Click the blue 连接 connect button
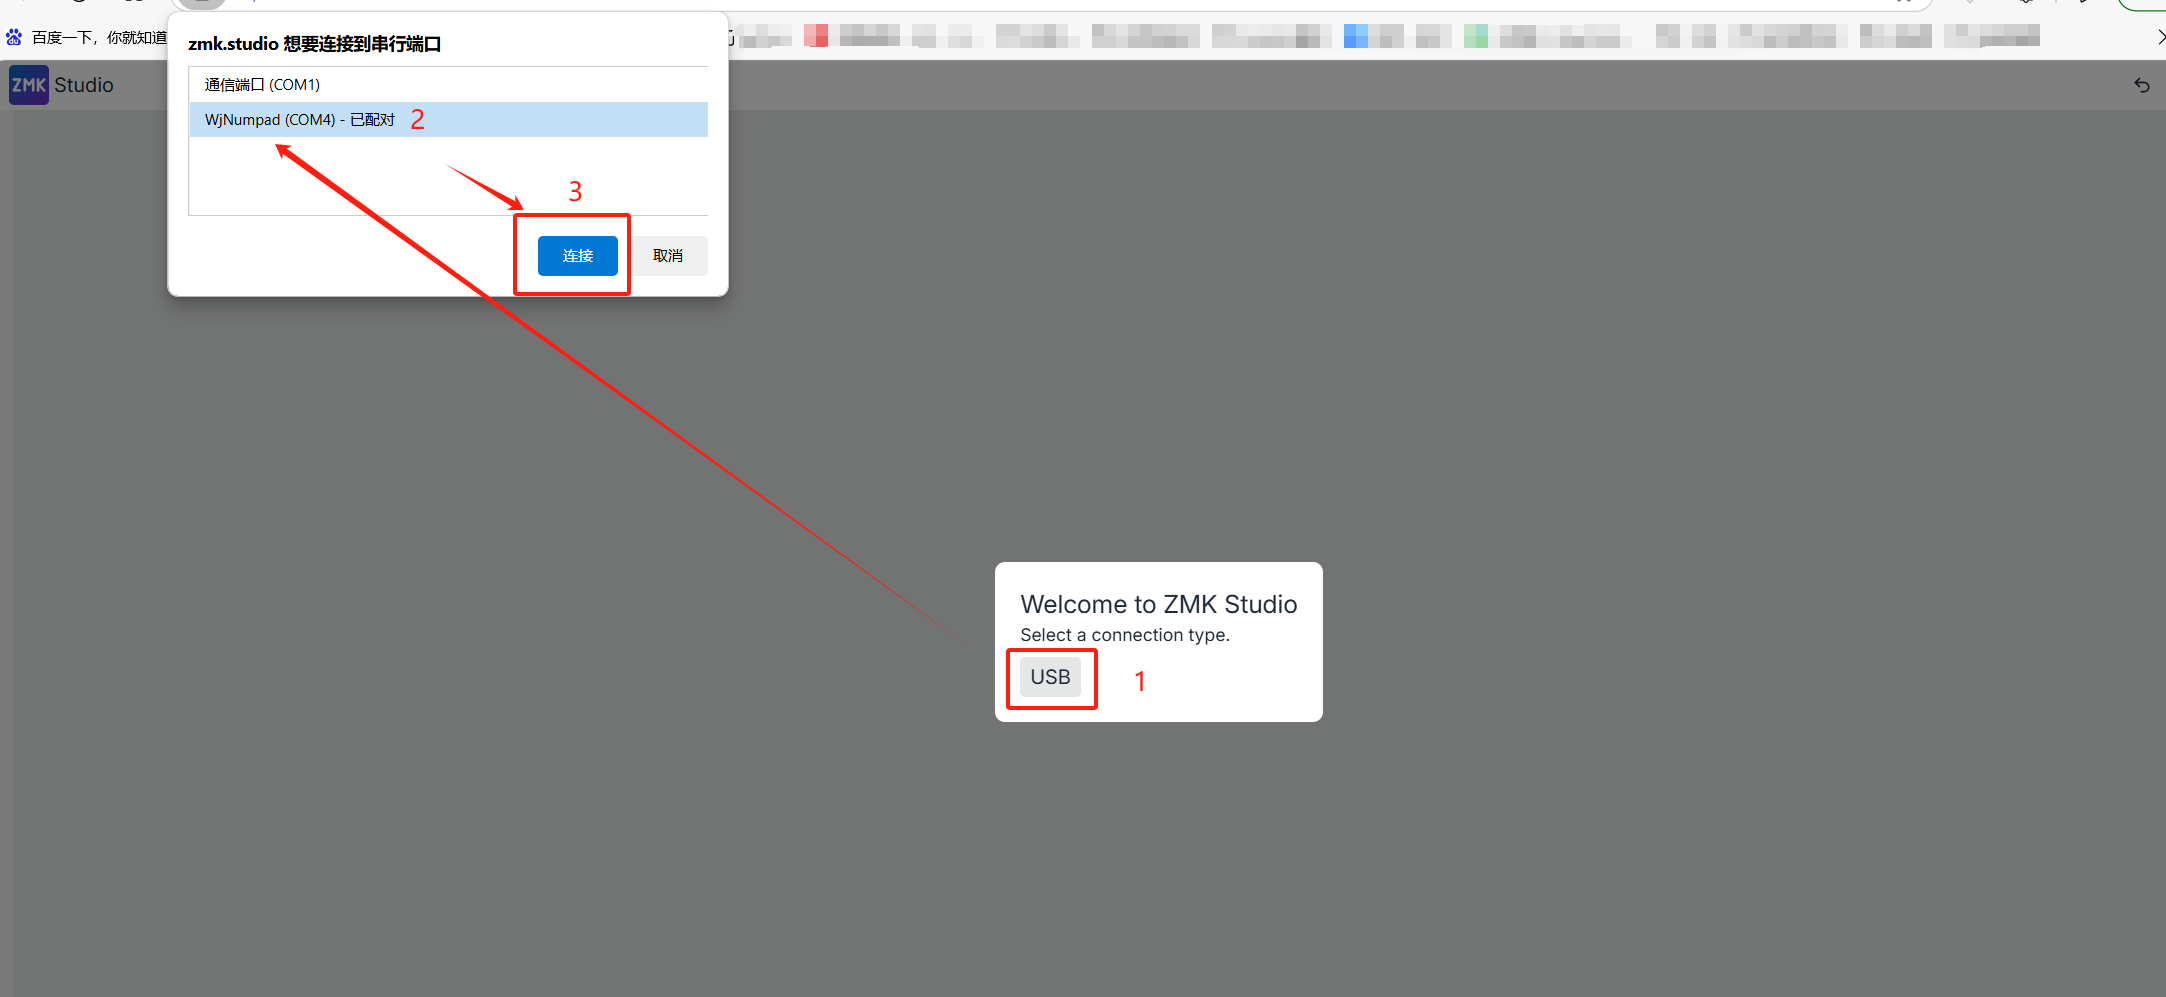Screen dimensions: 2166x997 click(x=578, y=256)
